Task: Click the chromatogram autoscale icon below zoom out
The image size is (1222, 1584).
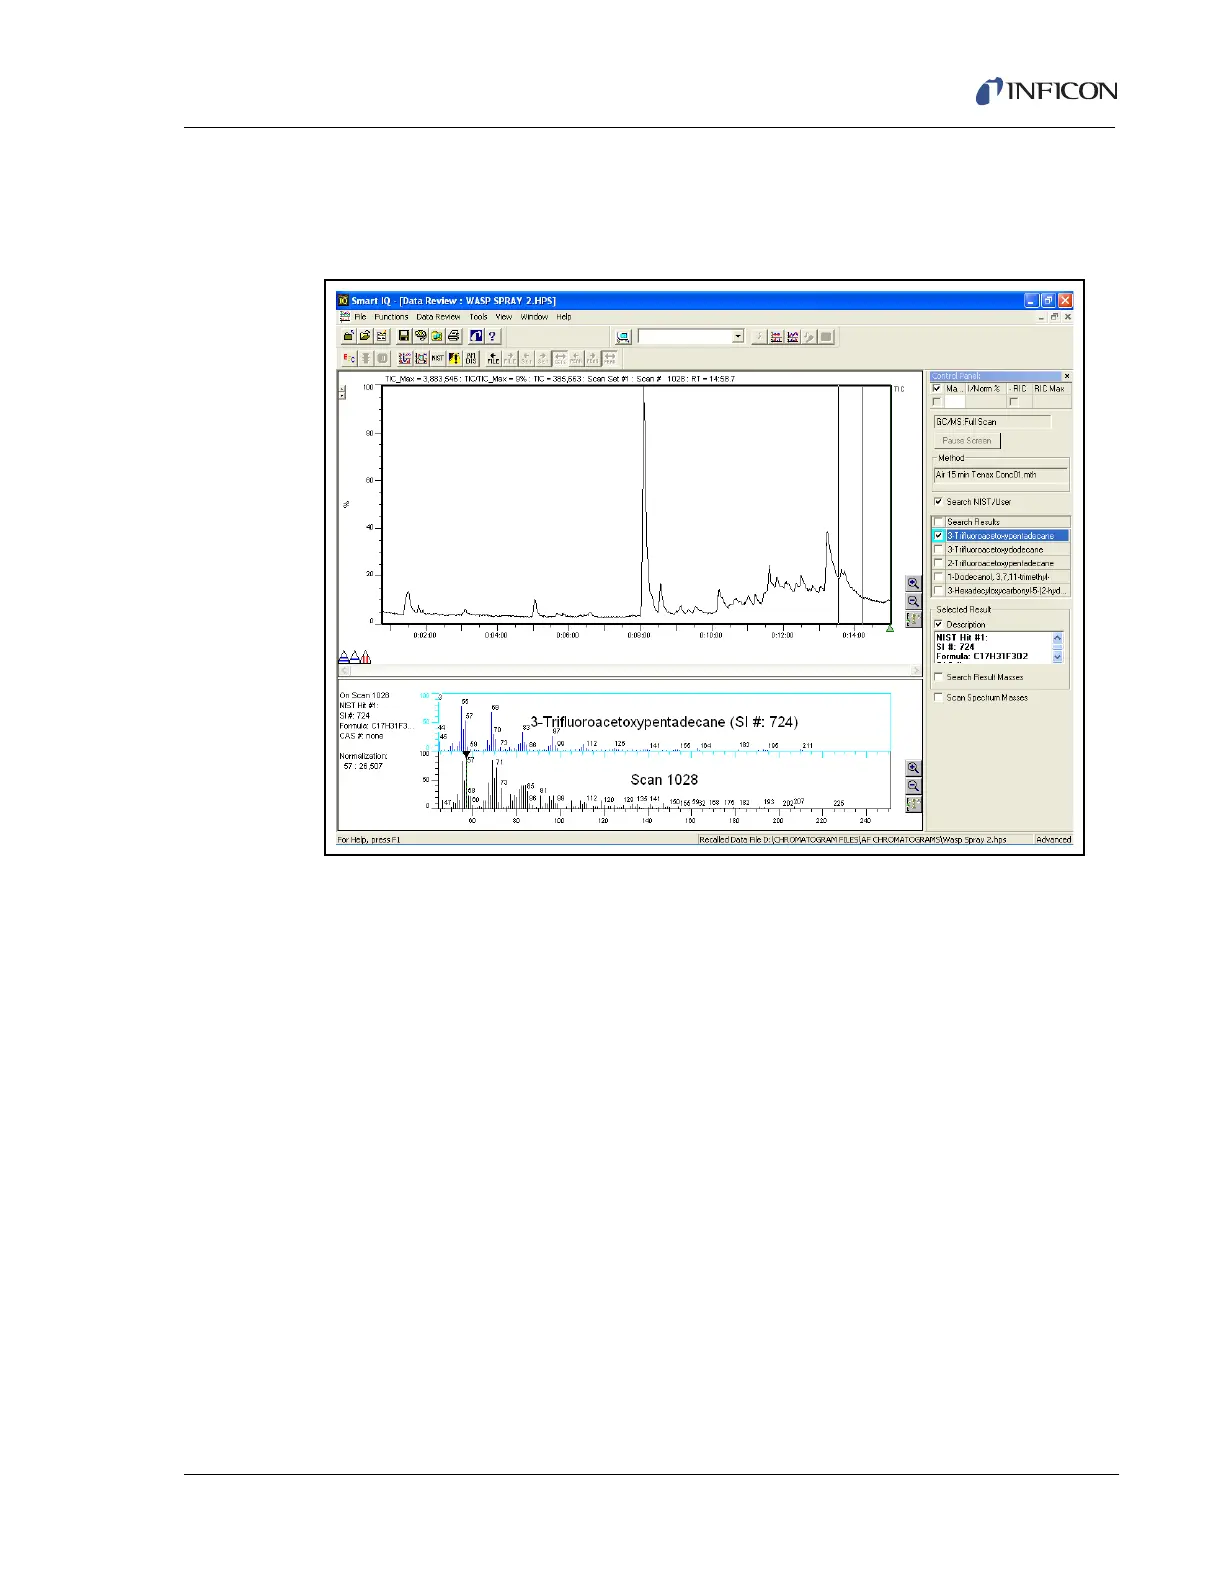Action: (x=913, y=620)
